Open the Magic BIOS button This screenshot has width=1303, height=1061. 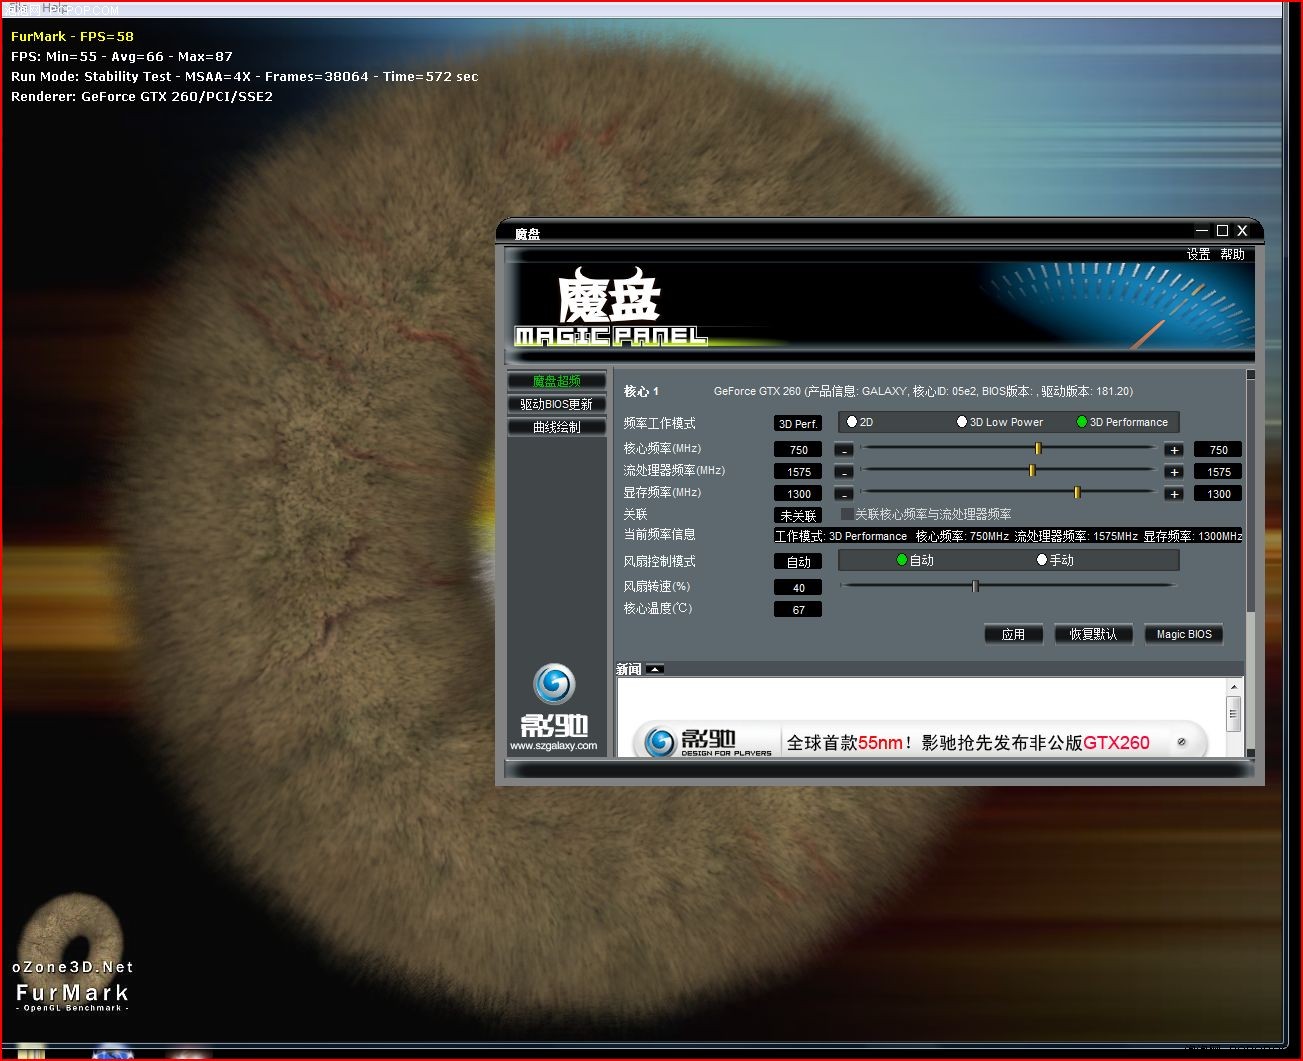pyautogui.click(x=1184, y=634)
